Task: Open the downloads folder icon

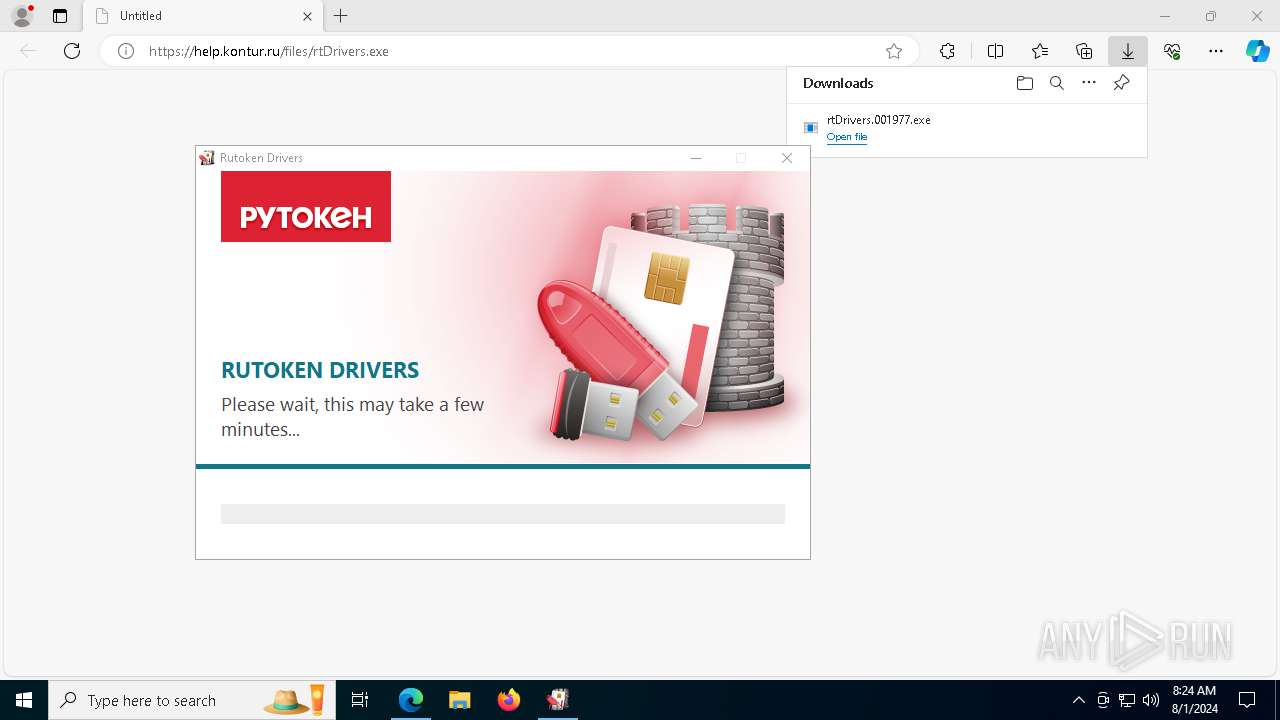Action: (x=1024, y=83)
